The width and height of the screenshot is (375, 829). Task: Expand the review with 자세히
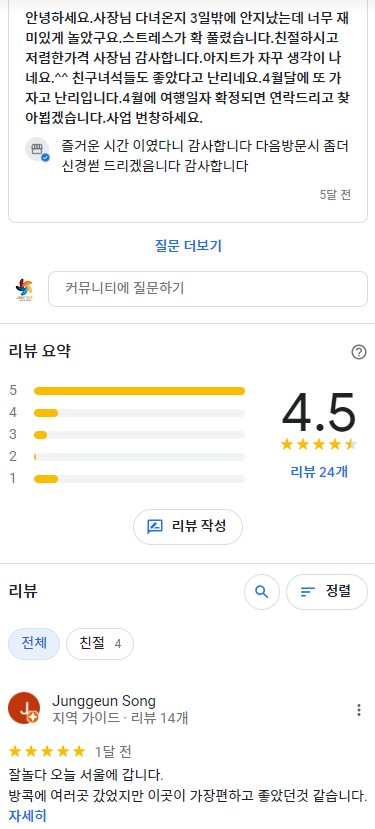[x=28, y=815]
